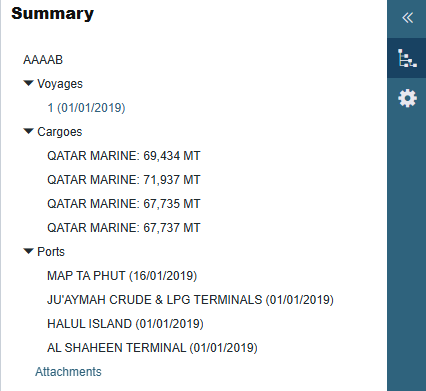The width and height of the screenshot is (426, 391).
Task: Select AL SHAHEEN TERMINAL port entry
Action: click(x=152, y=348)
